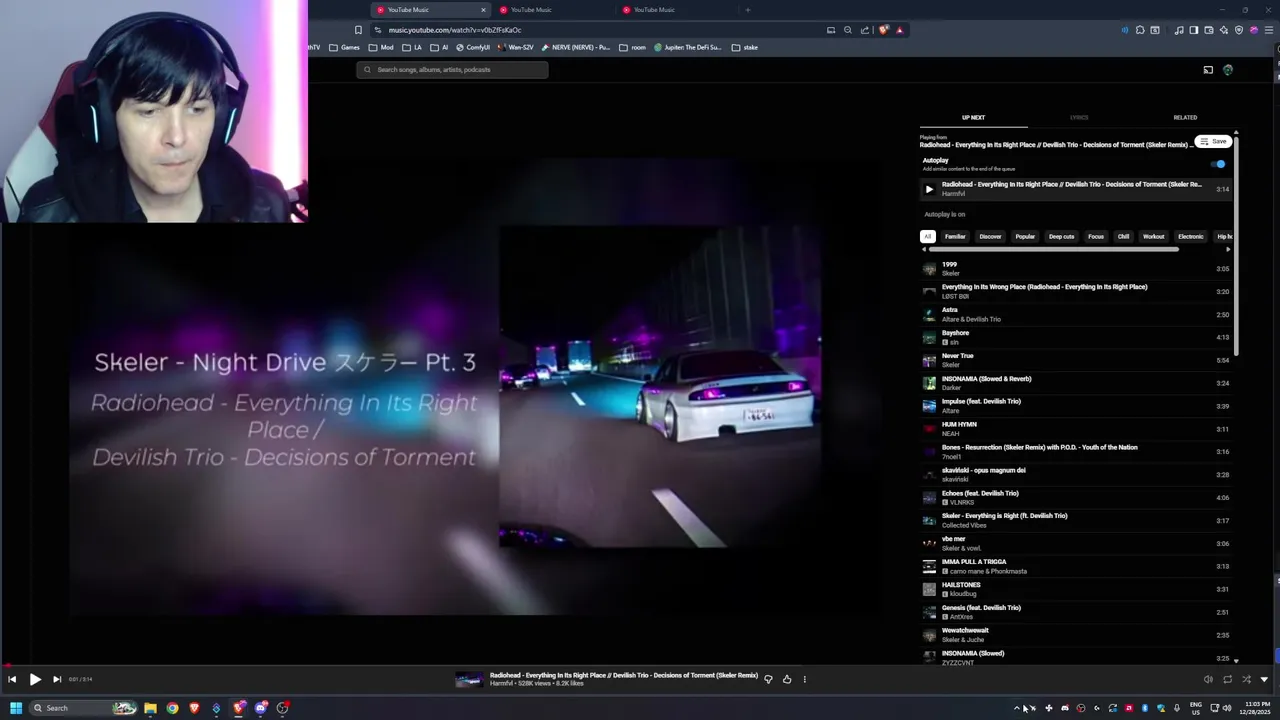Play '1999' by Skeler from the queue
The width and height of the screenshot is (1280, 720).
(1075, 269)
